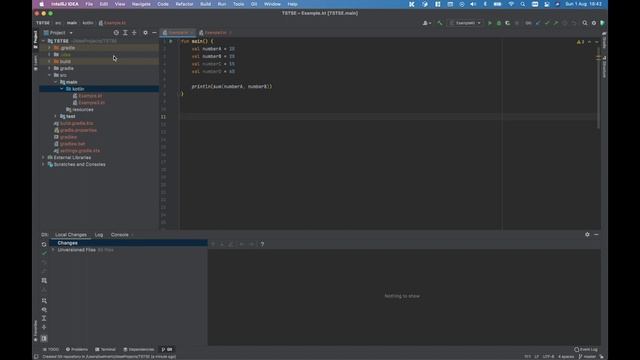The image size is (640, 360).
Task: Click the warnings indicator in editor corner
Action: tap(580, 42)
